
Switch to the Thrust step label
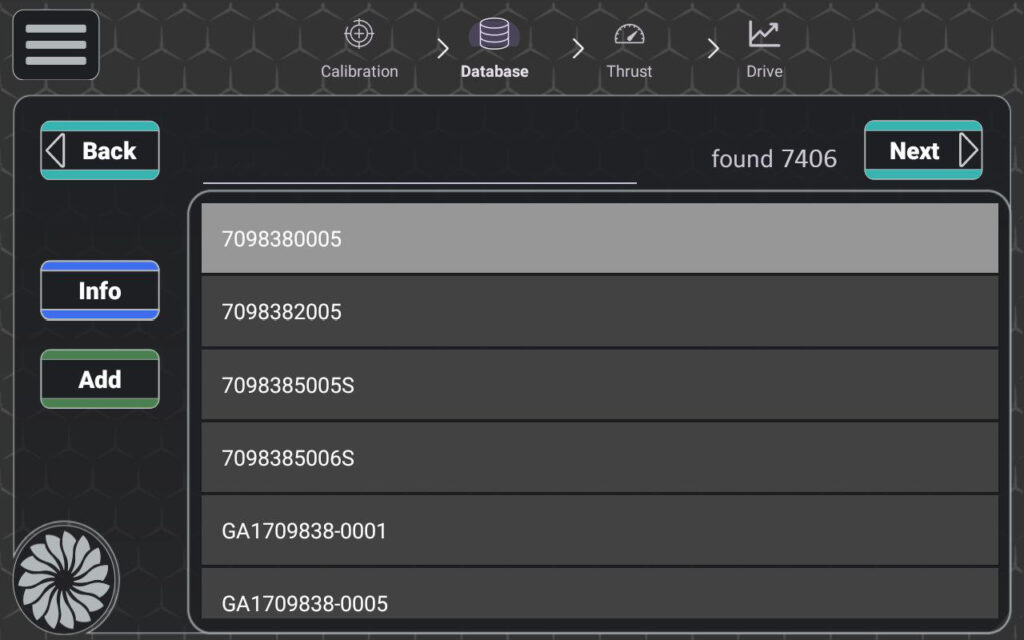coord(629,72)
